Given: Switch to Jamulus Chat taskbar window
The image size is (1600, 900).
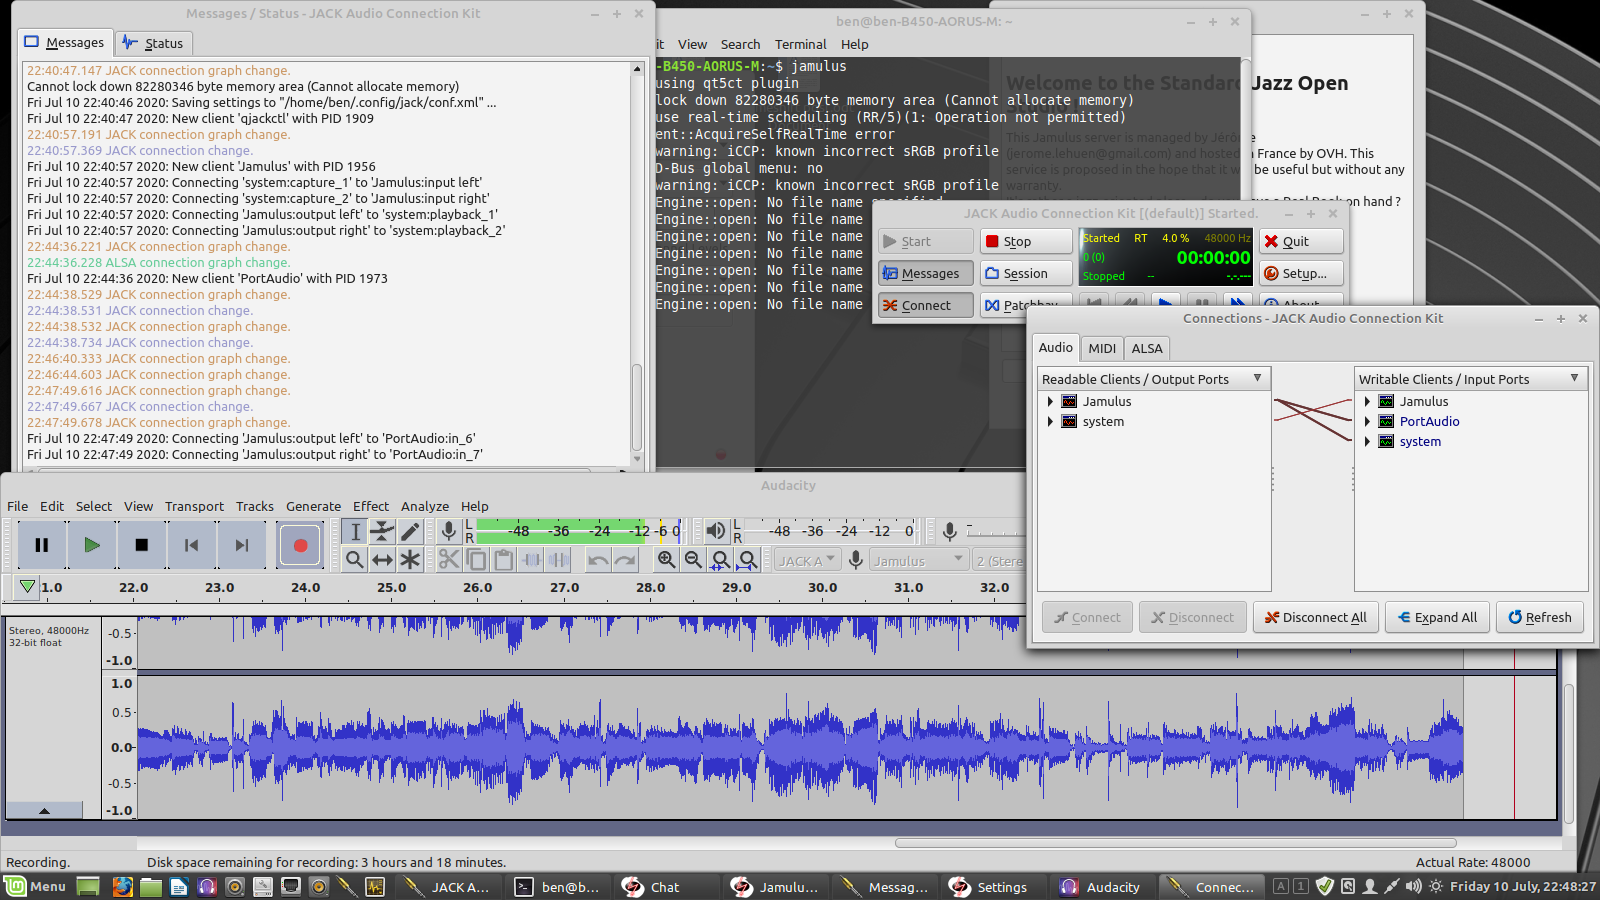Looking at the screenshot, I should pyautogui.click(x=662, y=886).
